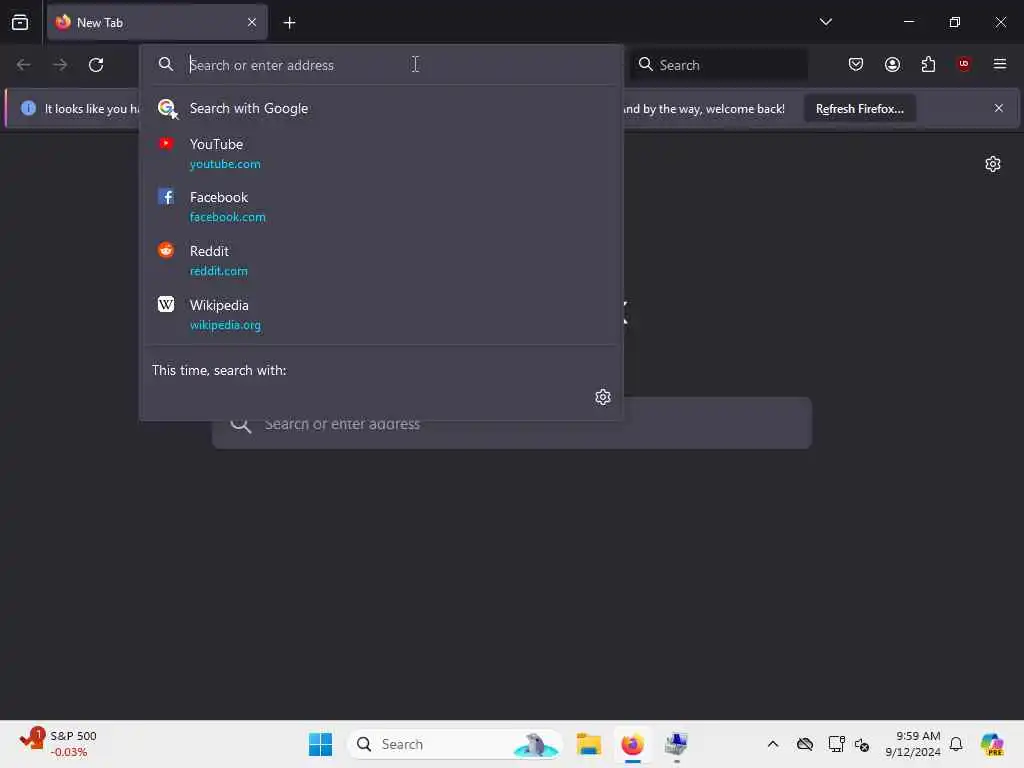Screen dimensions: 1024x768
Task: Click the New Tab tab label
Action: (x=100, y=23)
